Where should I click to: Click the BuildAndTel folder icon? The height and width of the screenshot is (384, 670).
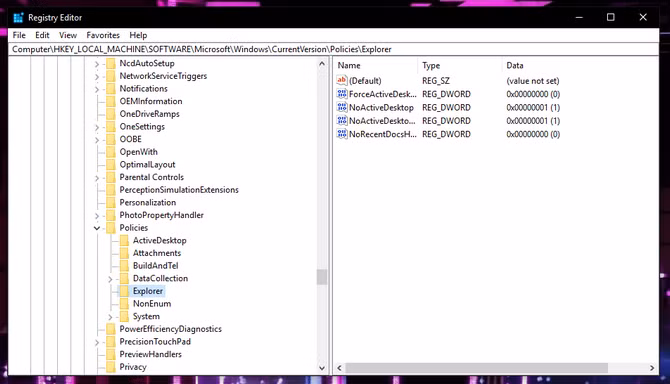click(x=124, y=266)
